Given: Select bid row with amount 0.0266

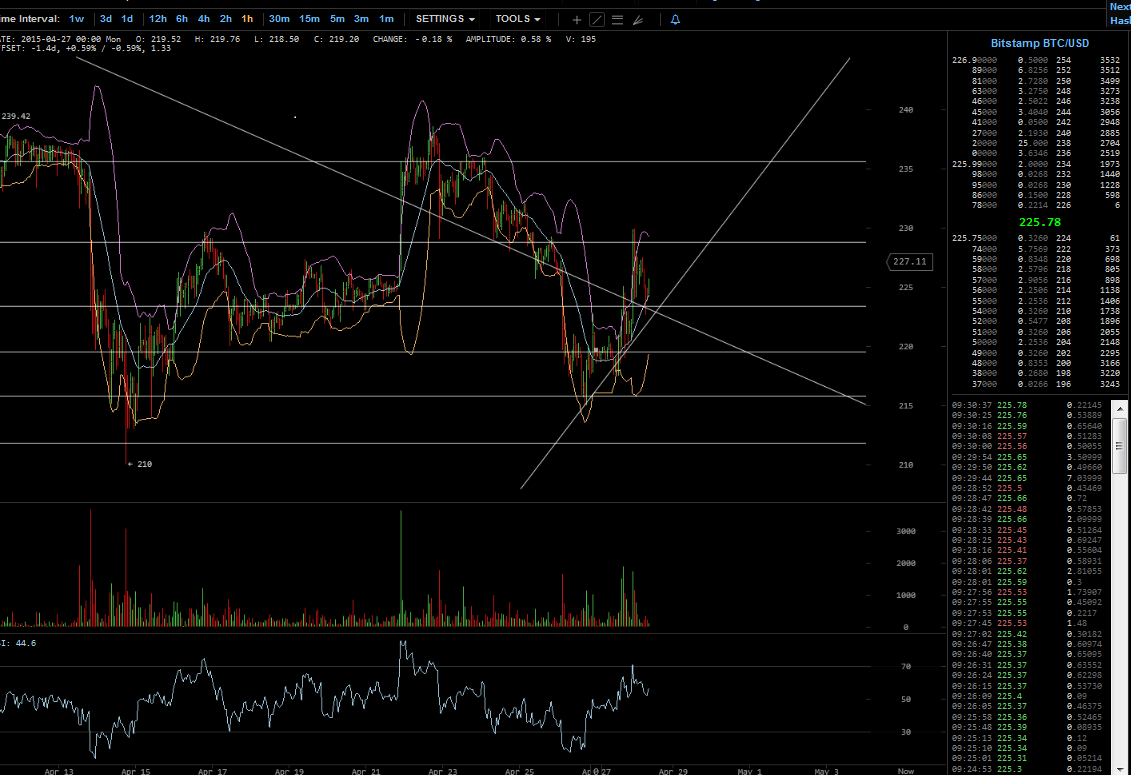Looking at the screenshot, I should point(1036,384).
